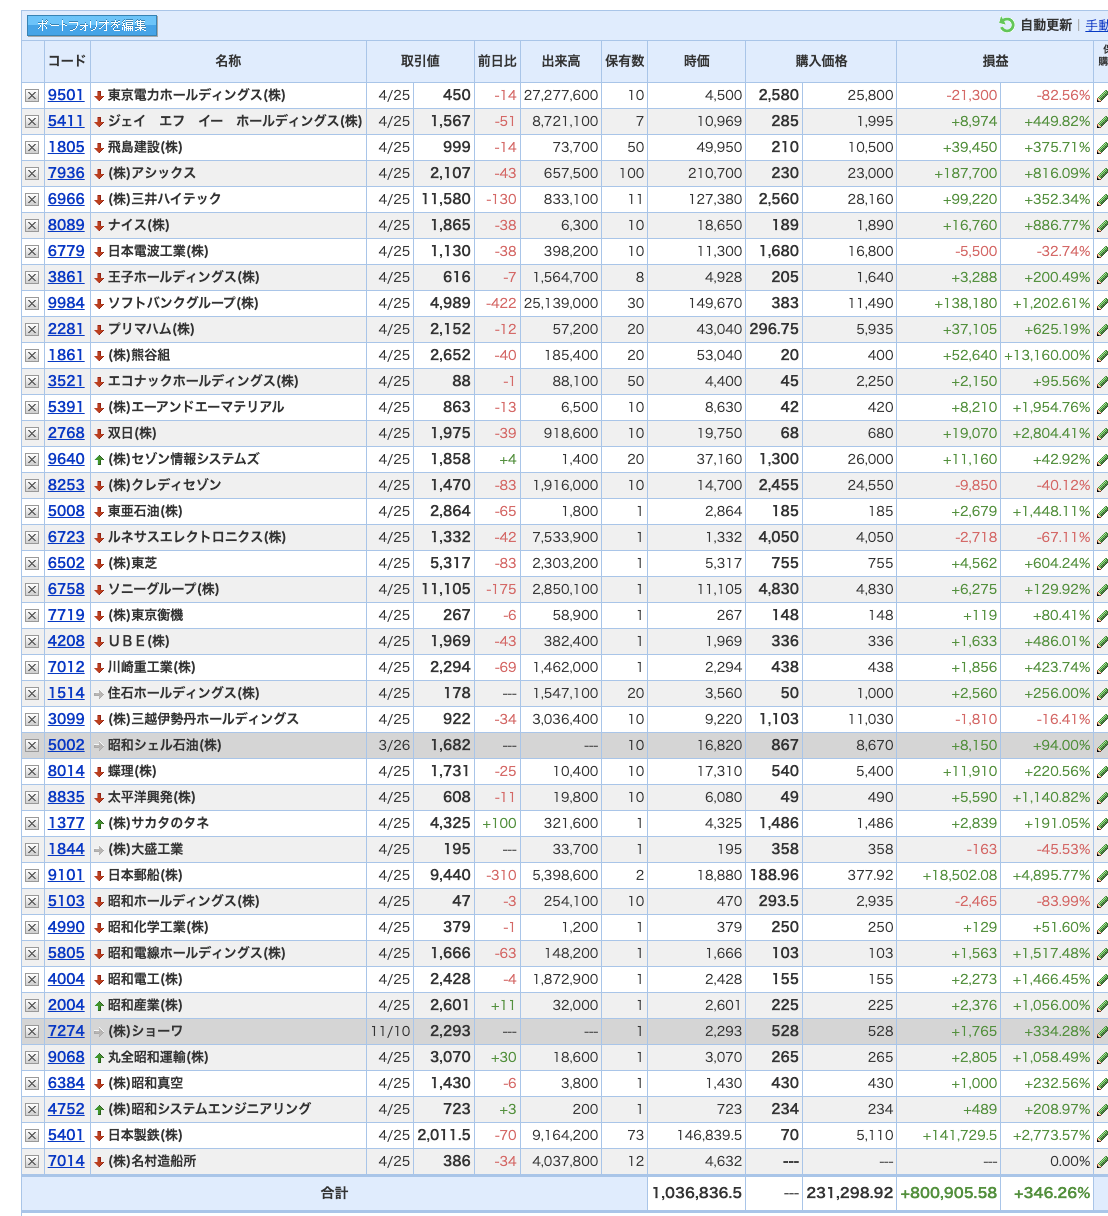Delete the 熊谷組 row with its X icon
This screenshot has height=1216, width=1108.
click(32, 355)
